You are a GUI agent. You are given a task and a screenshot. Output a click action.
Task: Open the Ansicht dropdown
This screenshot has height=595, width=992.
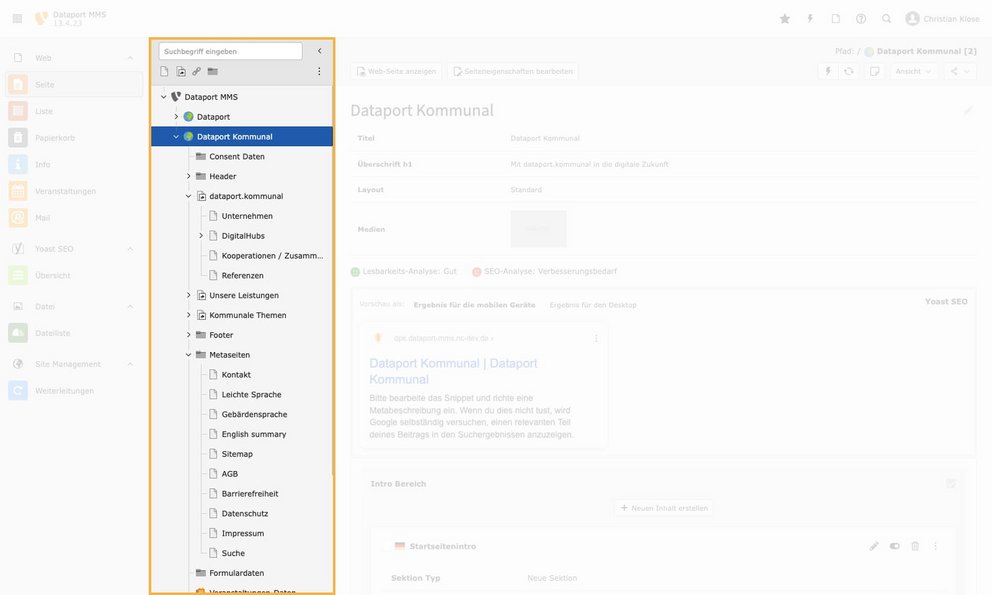pos(914,71)
